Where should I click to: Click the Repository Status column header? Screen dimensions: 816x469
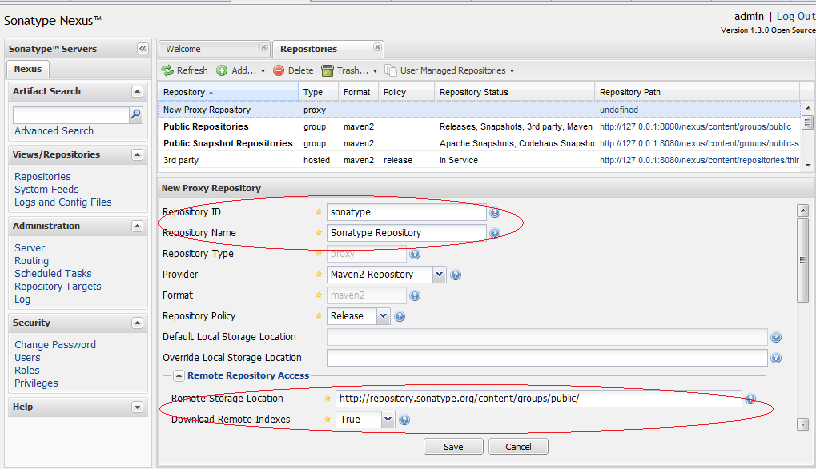click(514, 92)
